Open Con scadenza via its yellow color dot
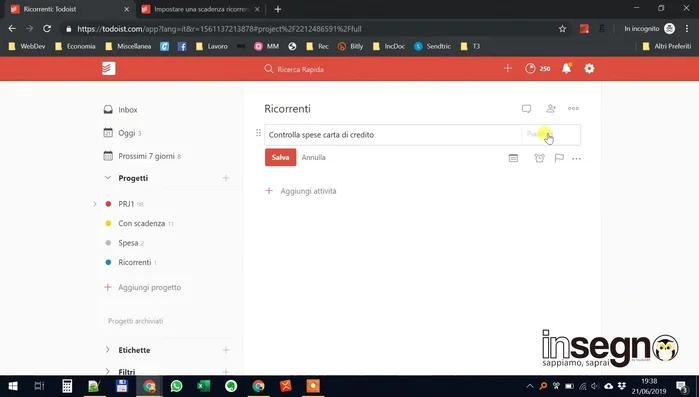 [x=108, y=223]
